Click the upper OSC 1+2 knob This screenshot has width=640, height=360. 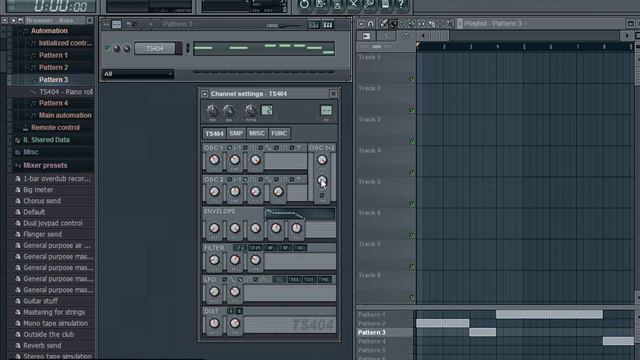(x=322, y=160)
